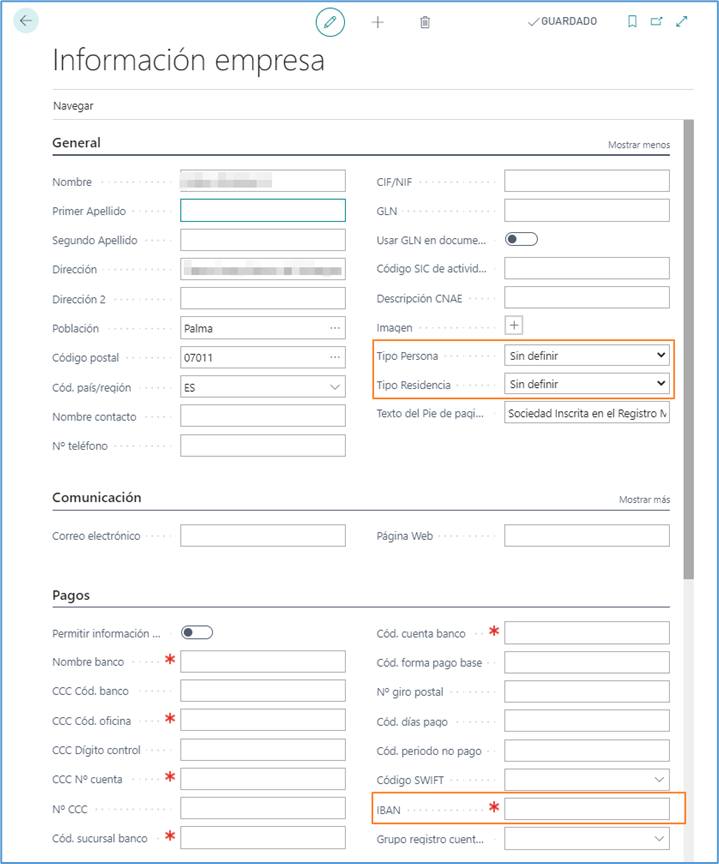Click Mostrar más in Comunicación
The image size is (719, 864).
pos(644,500)
